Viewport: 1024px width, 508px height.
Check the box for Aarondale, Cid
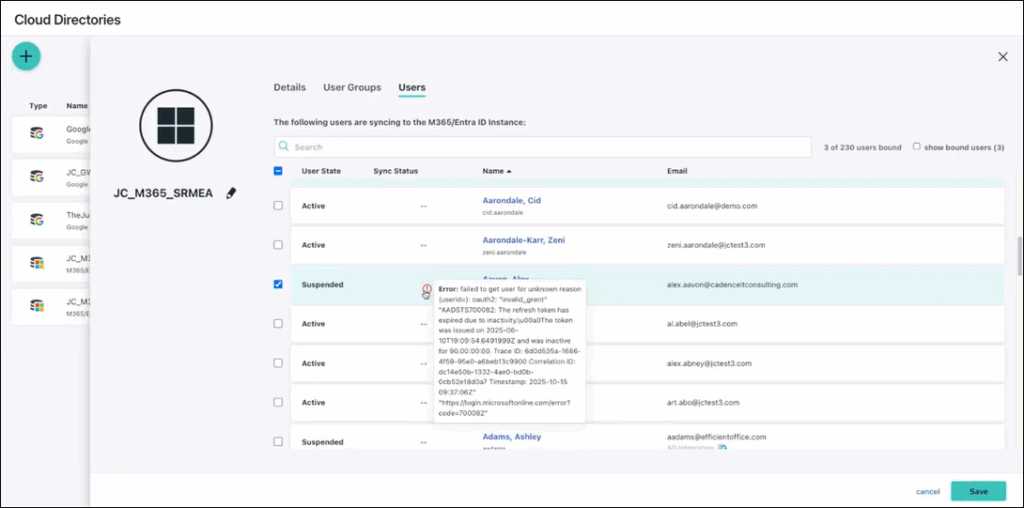click(x=278, y=205)
